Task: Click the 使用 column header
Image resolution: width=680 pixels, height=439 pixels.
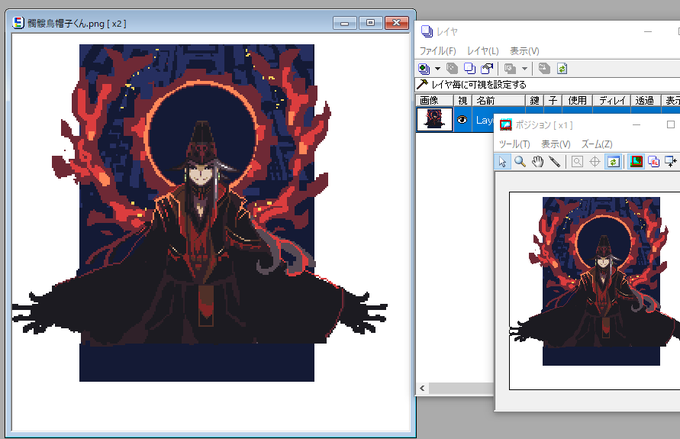Action: (x=577, y=101)
